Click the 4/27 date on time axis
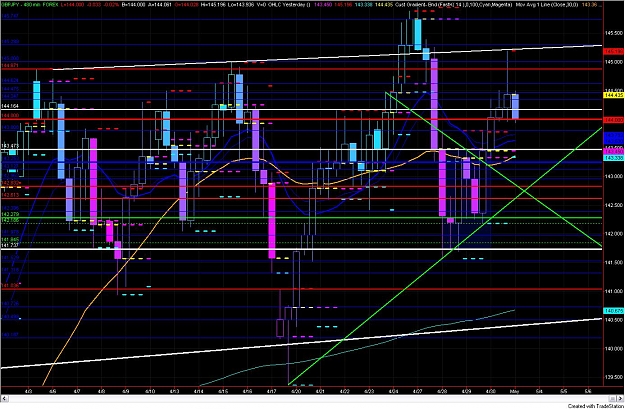This screenshot has width=625, height=409. pos(417,391)
